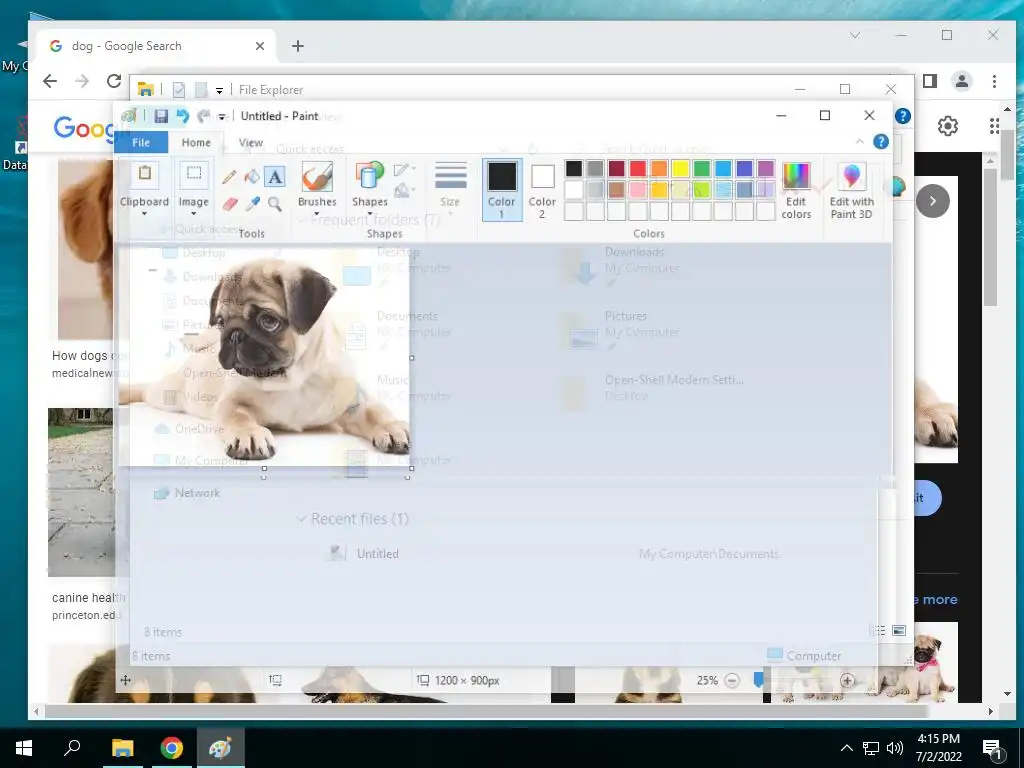Open Windows taskbar search

(x=72, y=748)
